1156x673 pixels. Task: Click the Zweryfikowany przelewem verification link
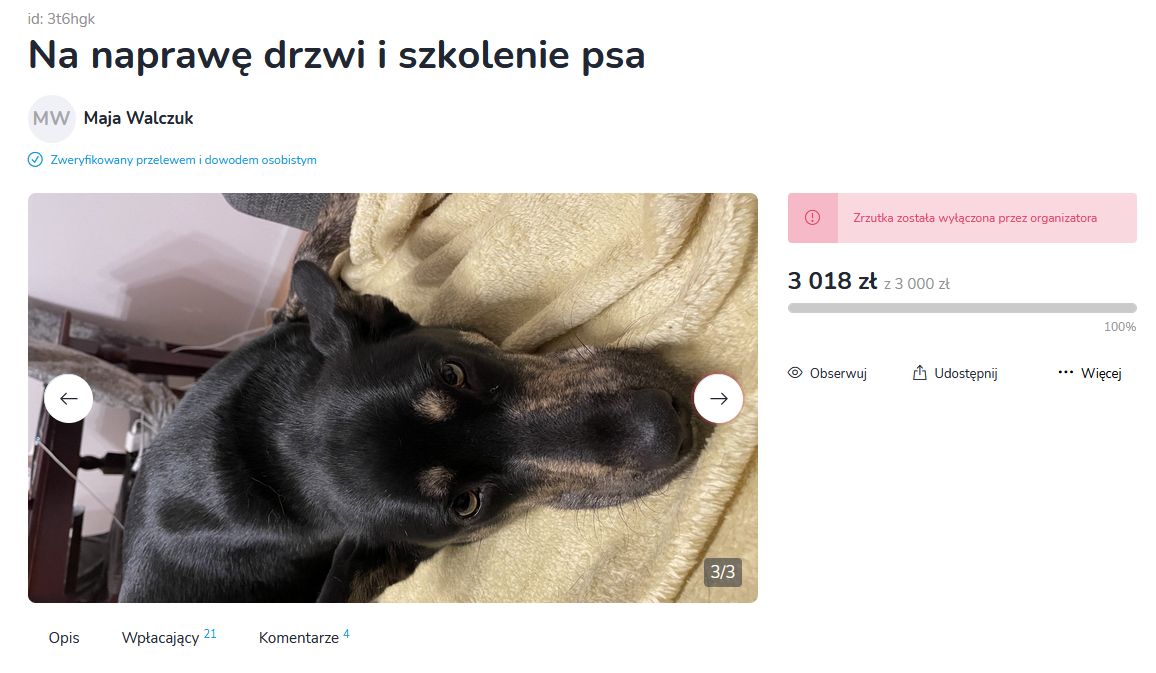(x=184, y=160)
